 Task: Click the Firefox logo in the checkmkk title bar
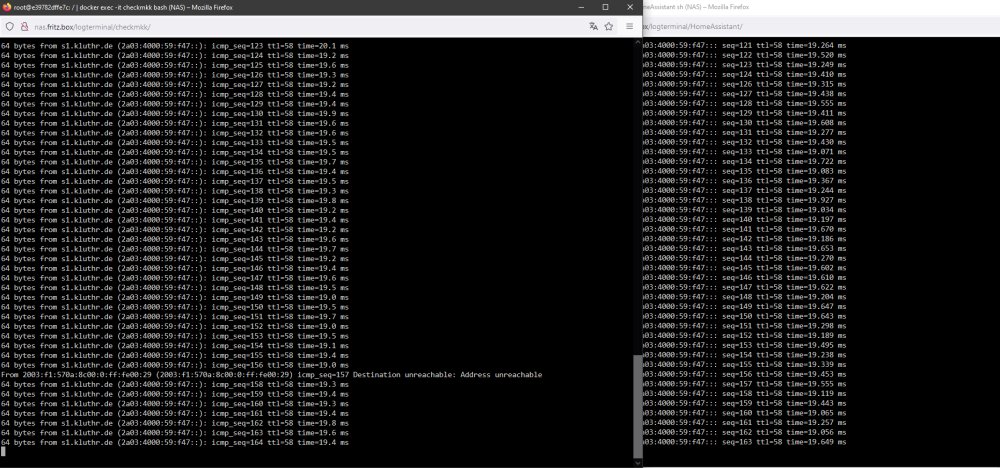pyautogui.click(x=7, y=7)
